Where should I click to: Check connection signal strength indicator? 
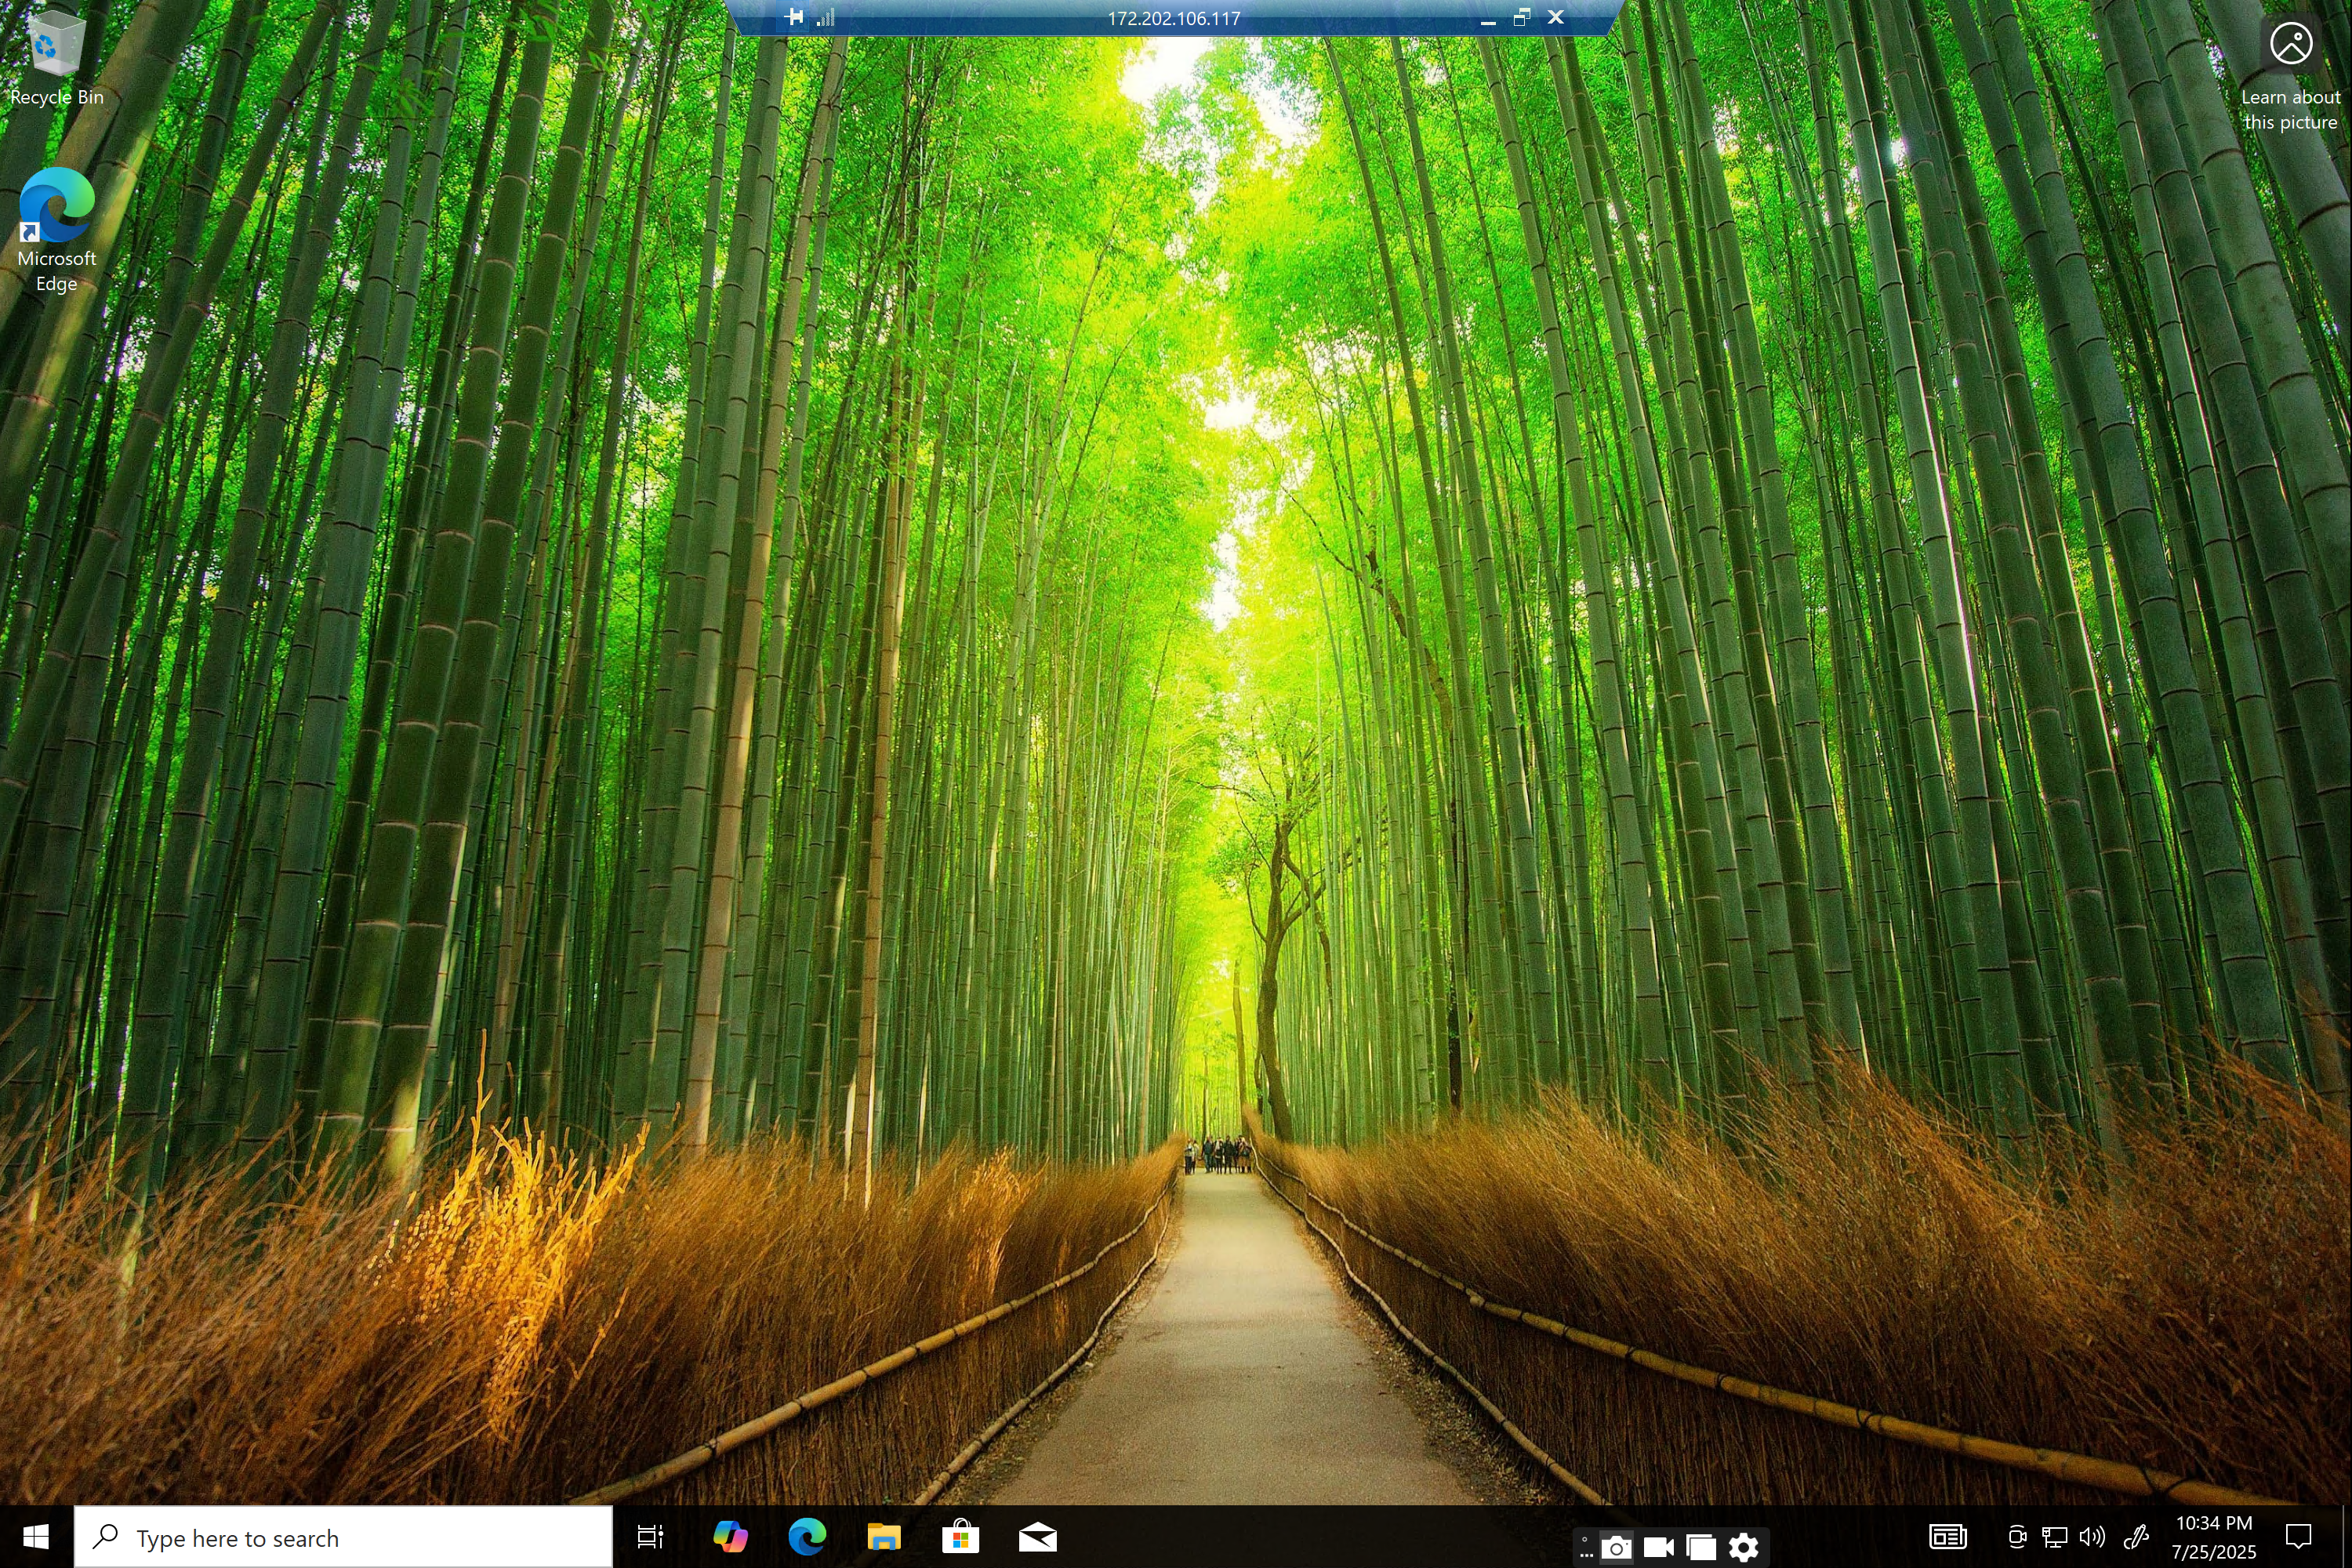pos(825,17)
